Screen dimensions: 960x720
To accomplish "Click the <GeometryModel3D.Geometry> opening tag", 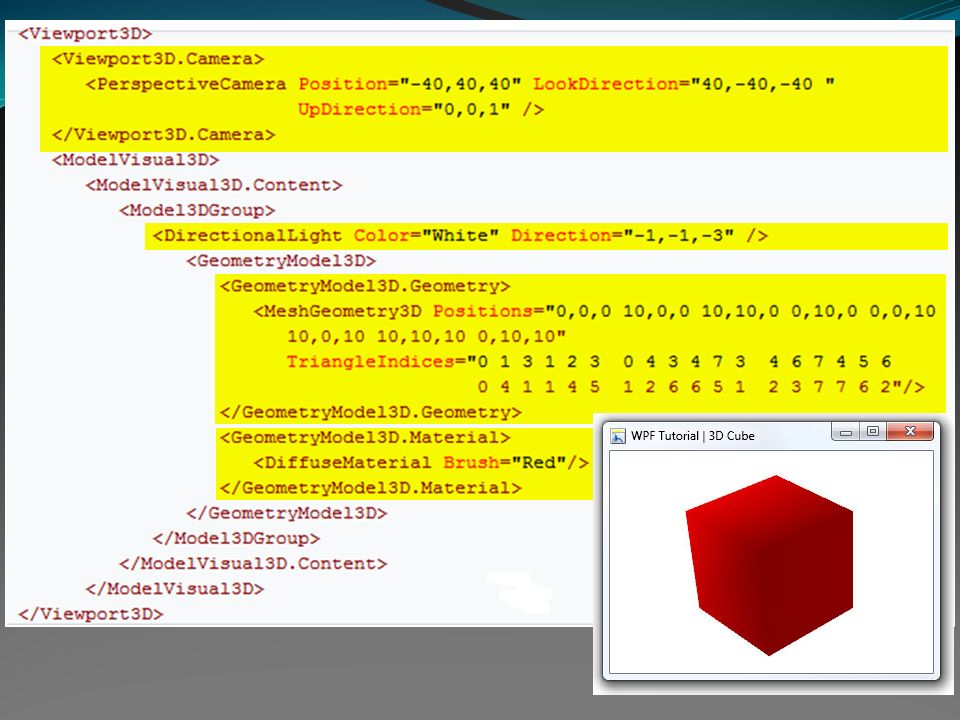I will click(365, 286).
